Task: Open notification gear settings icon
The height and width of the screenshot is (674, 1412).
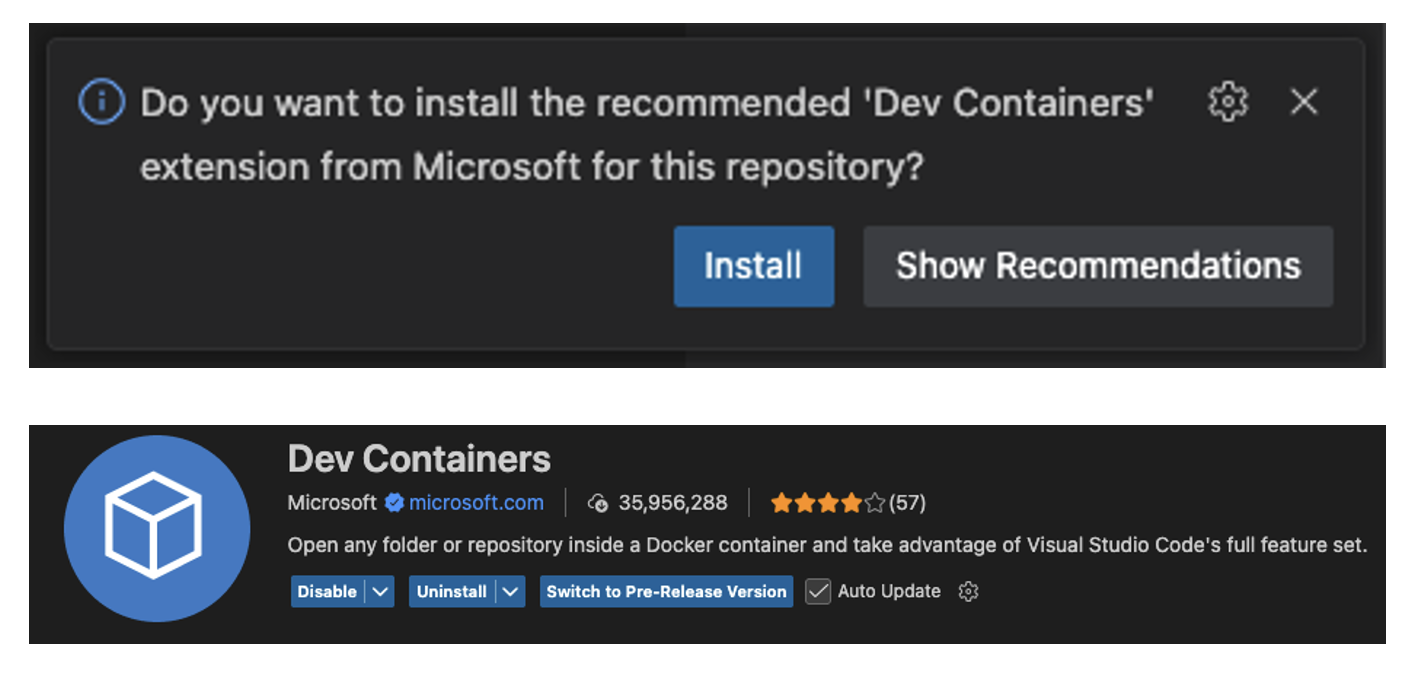Action: [x=1228, y=102]
